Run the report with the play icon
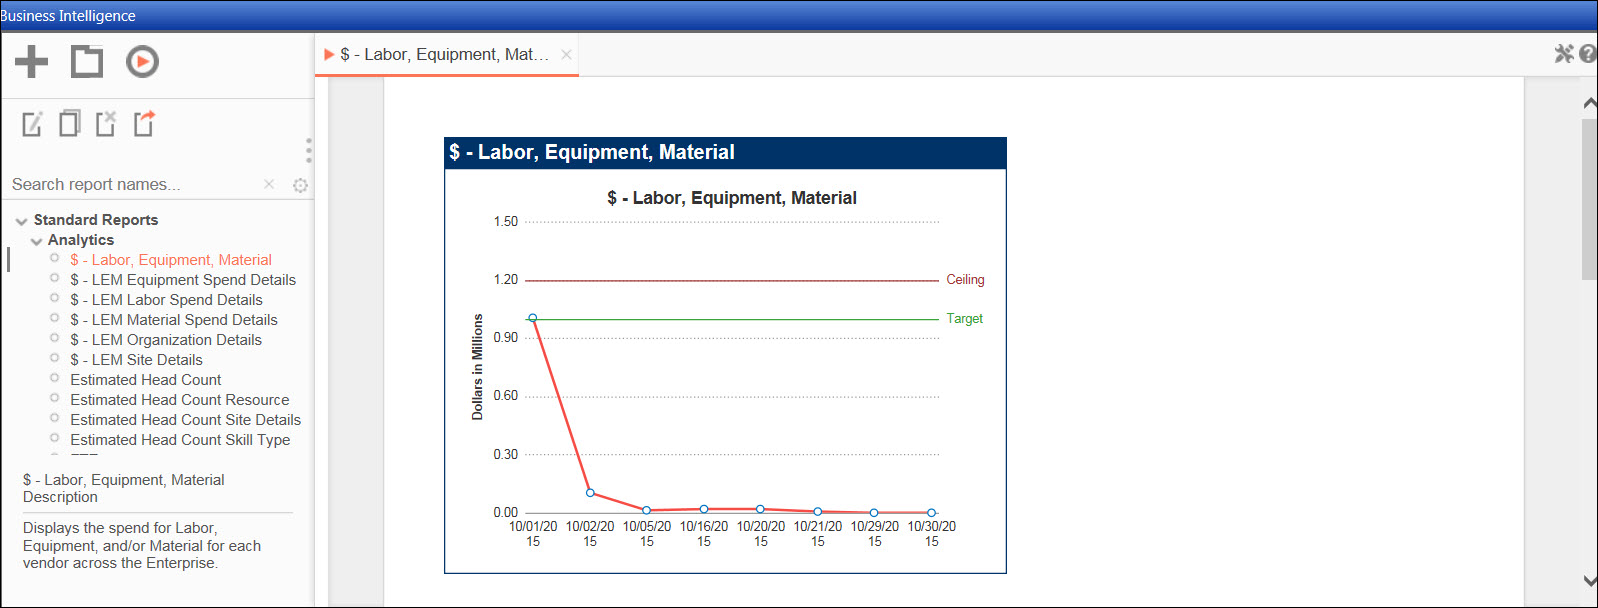 pyautogui.click(x=142, y=62)
